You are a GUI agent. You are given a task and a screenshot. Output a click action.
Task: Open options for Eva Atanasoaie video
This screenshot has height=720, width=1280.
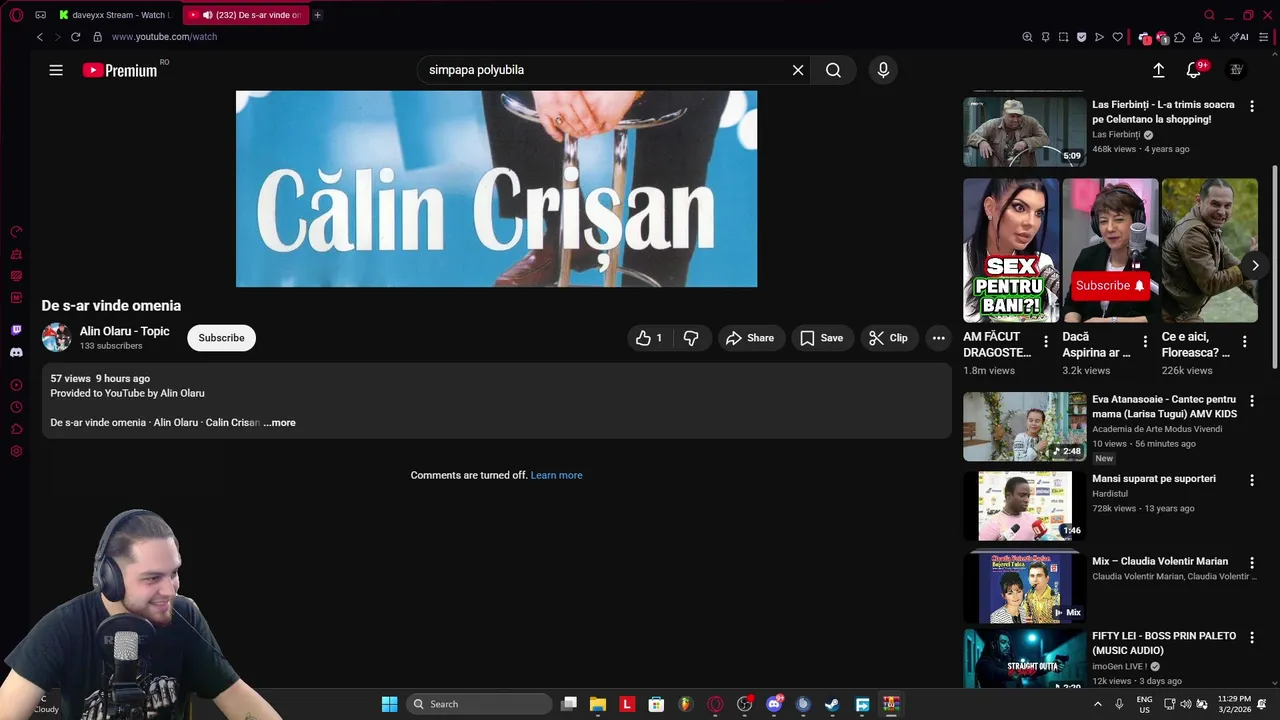tap(1251, 401)
